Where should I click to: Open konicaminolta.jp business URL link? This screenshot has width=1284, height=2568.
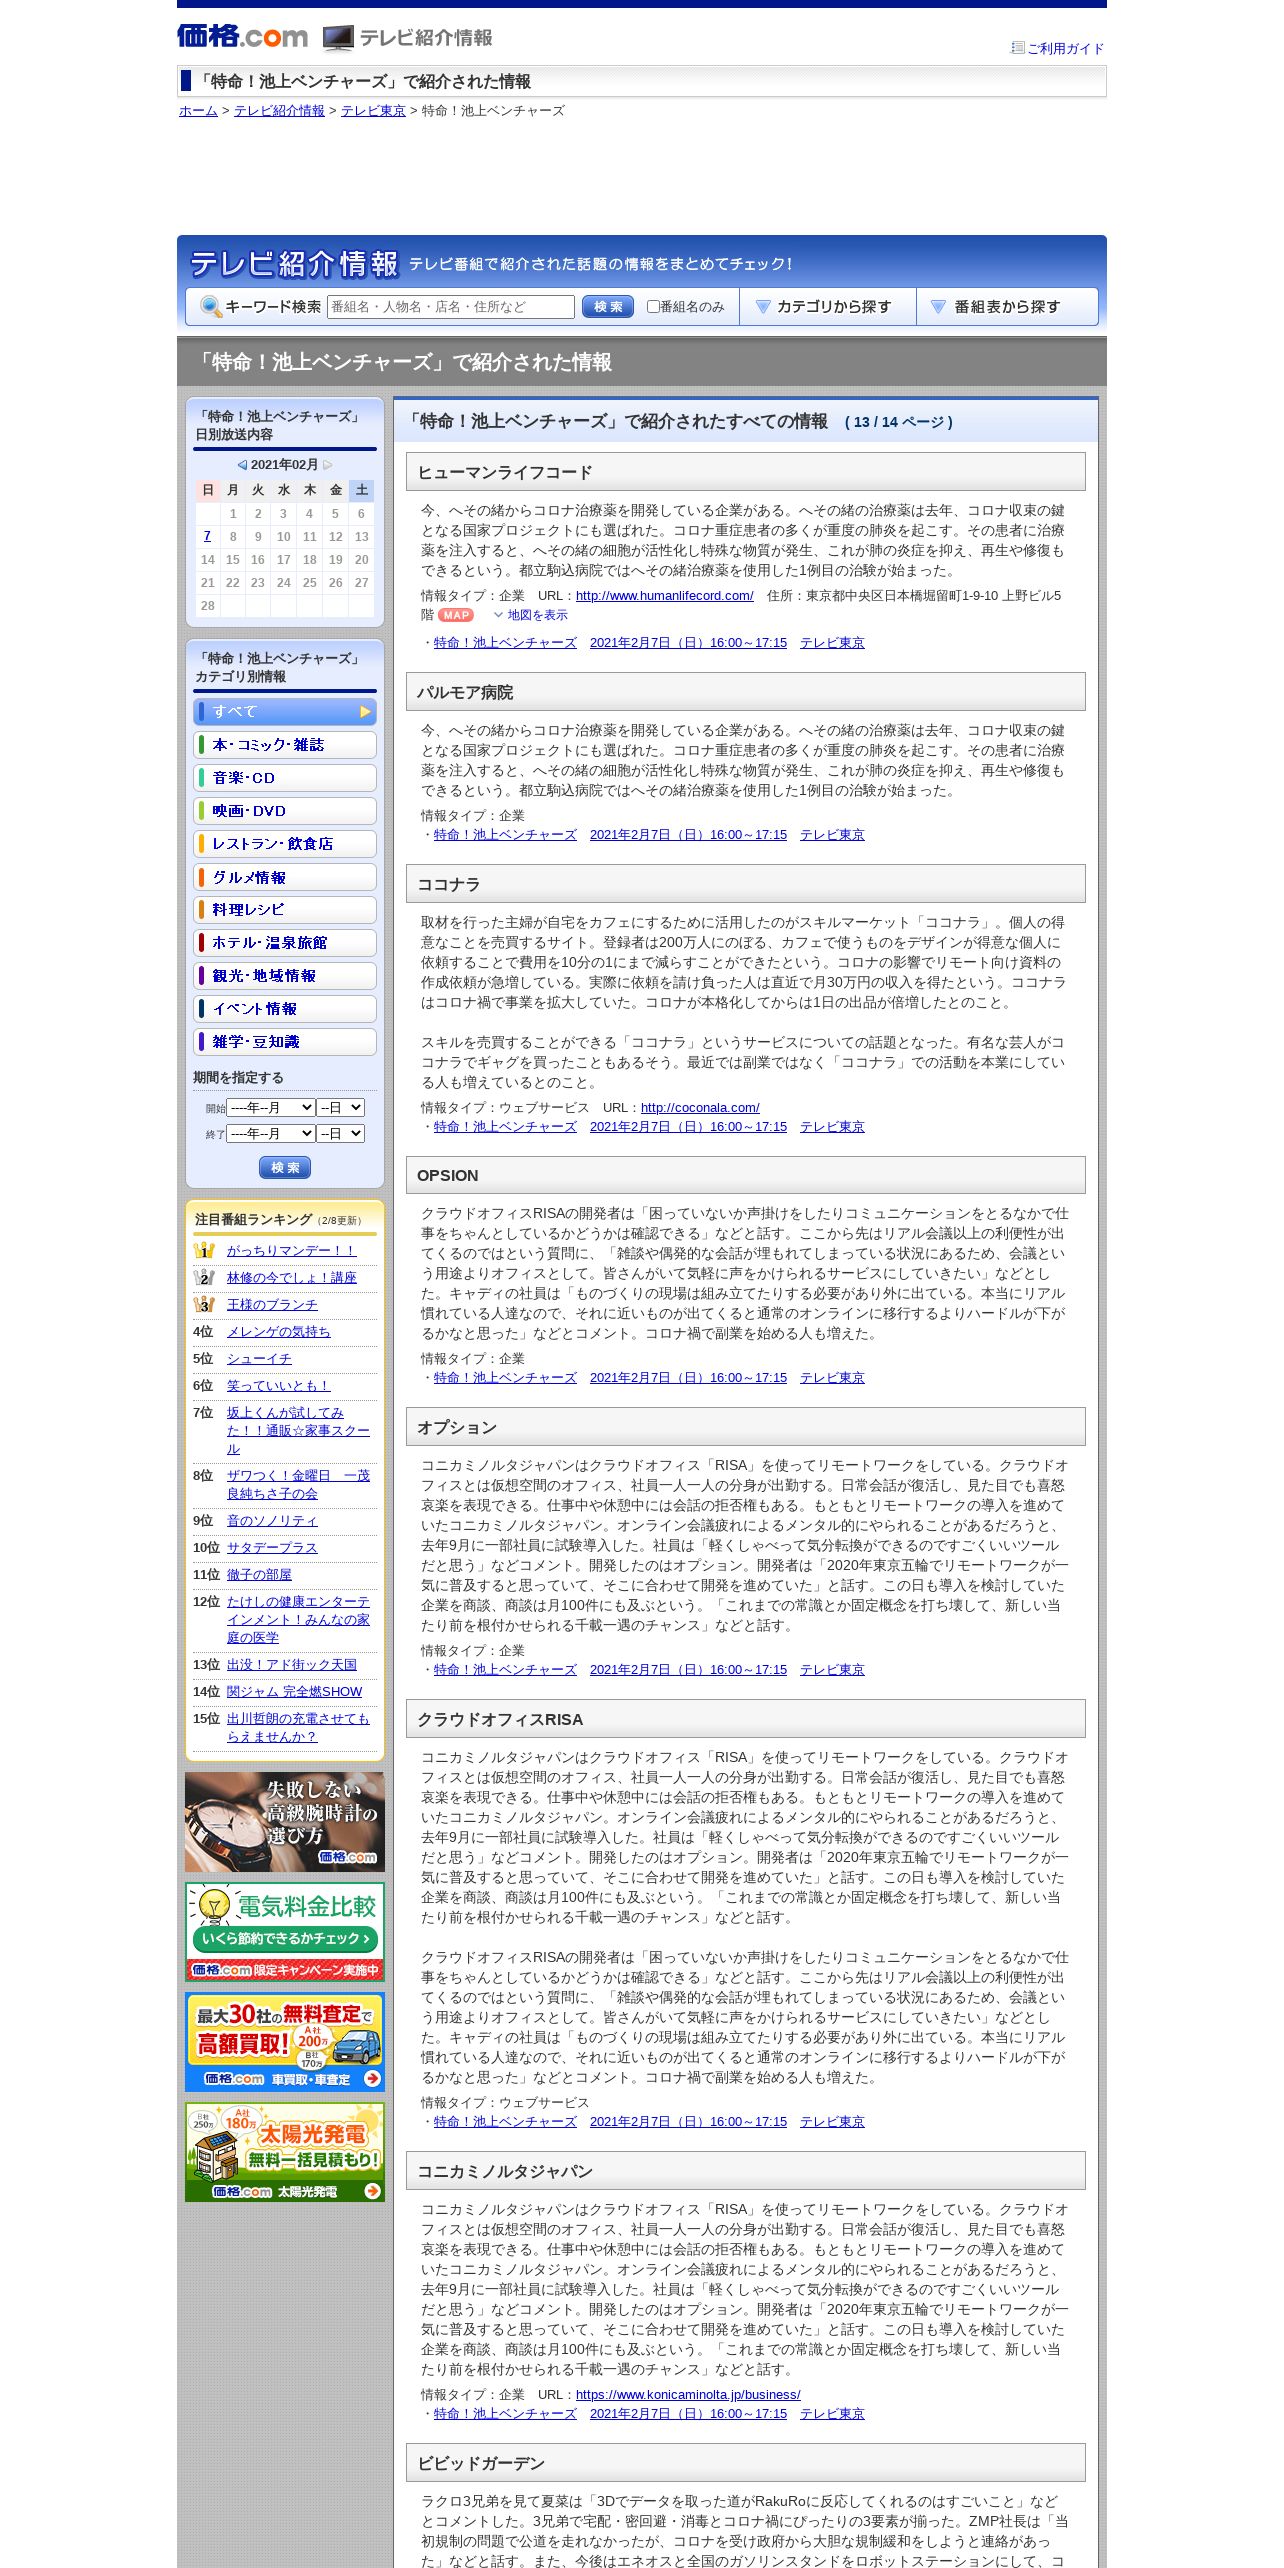click(x=688, y=2394)
